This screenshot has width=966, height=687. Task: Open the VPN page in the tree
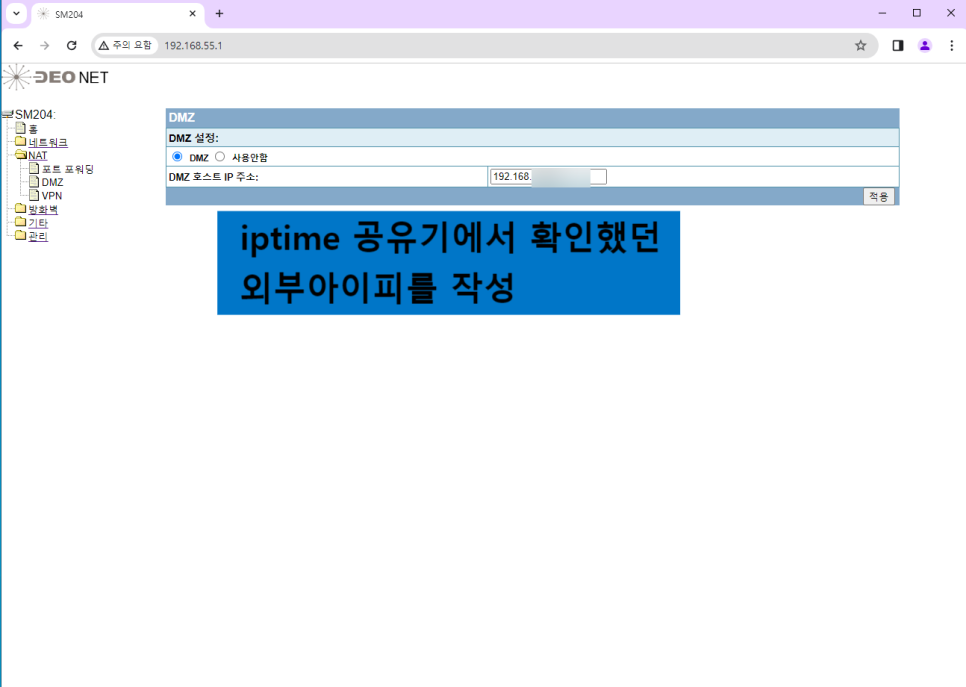tap(52, 196)
